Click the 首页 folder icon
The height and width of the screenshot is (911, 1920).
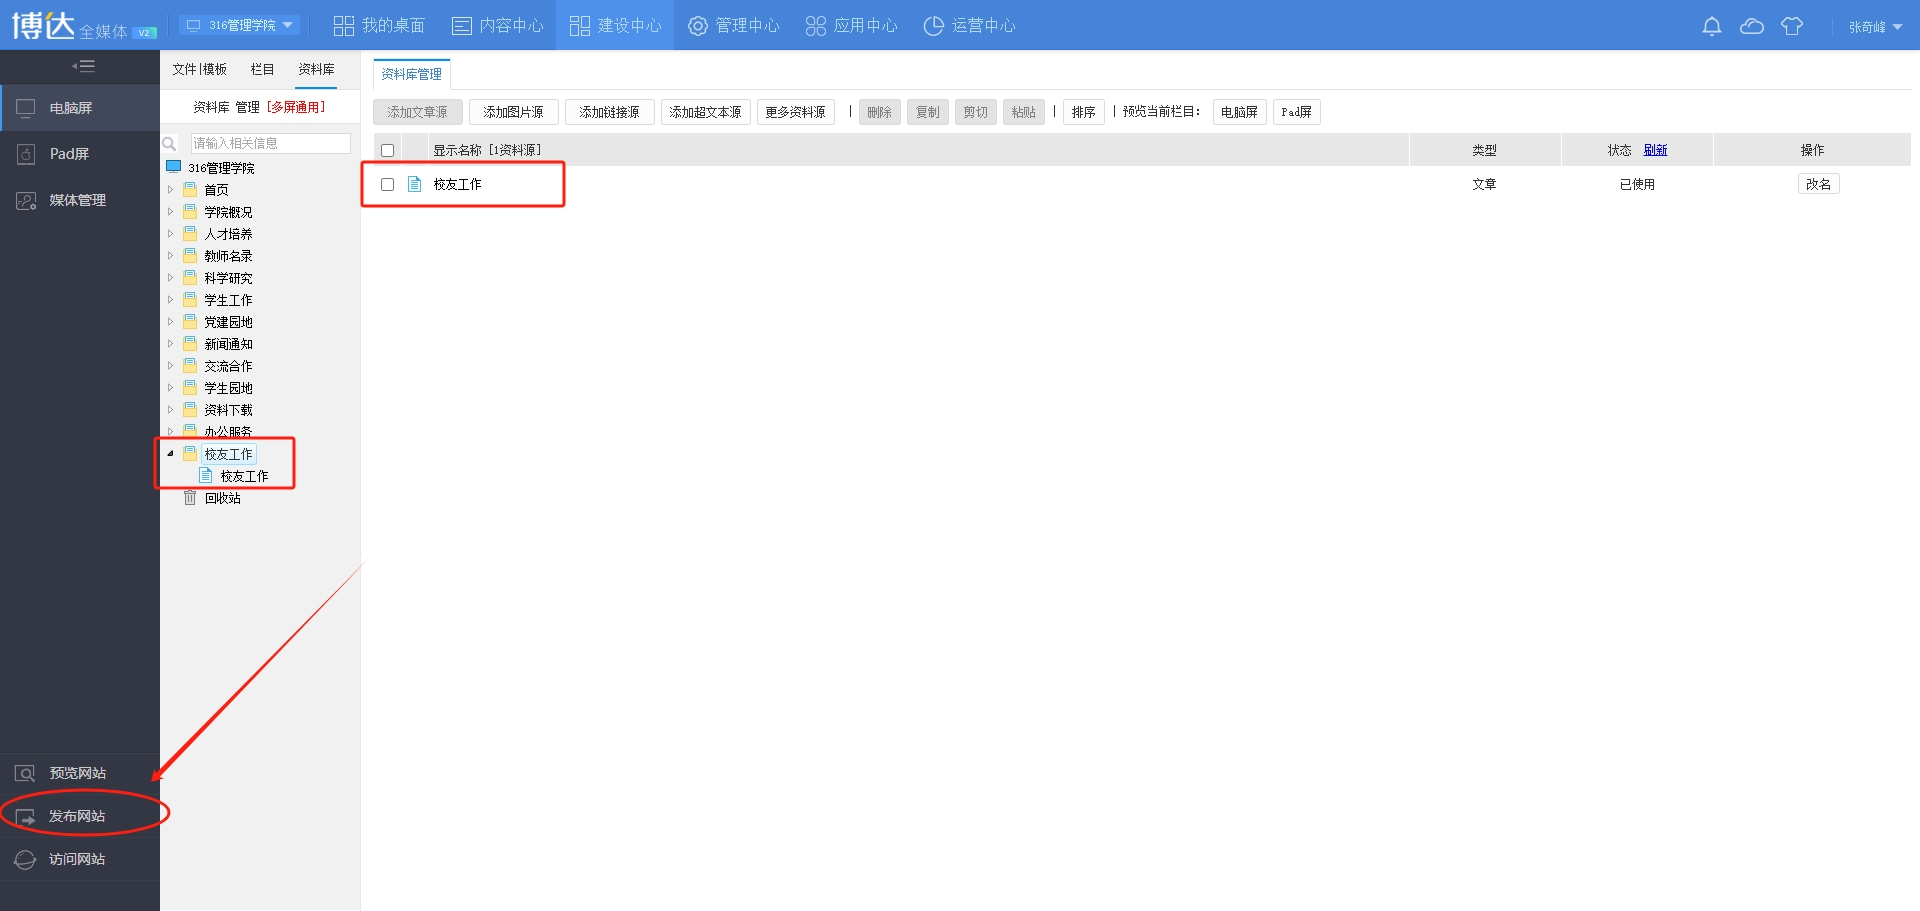coord(190,189)
